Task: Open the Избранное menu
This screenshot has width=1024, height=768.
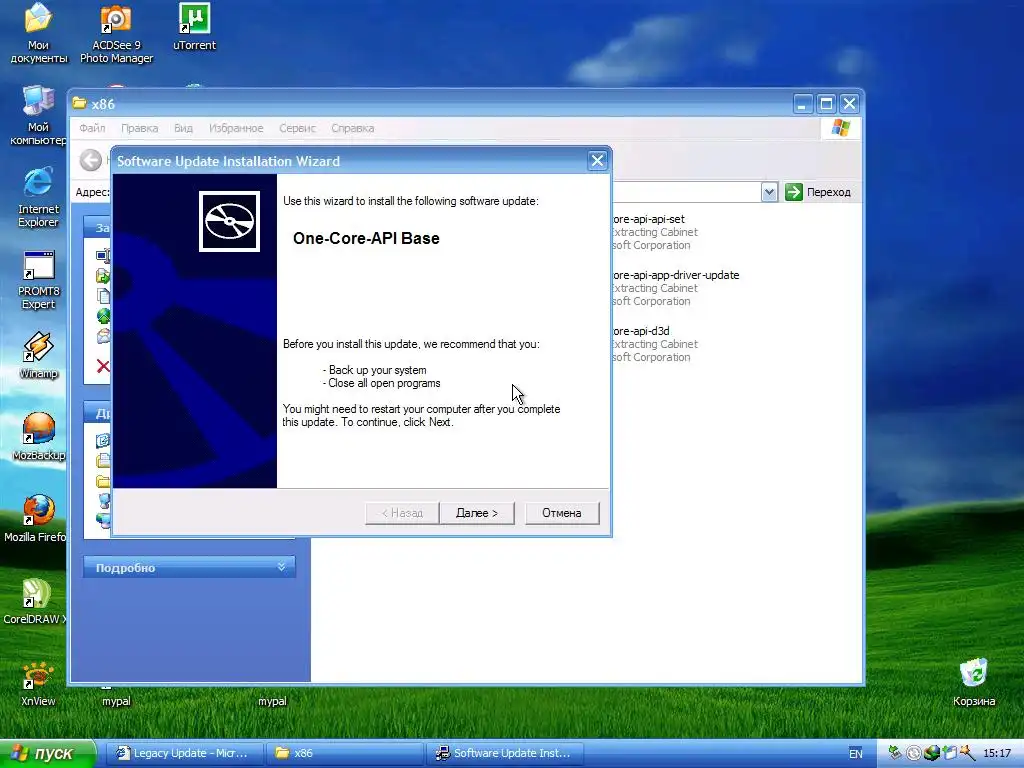Action: coord(236,128)
